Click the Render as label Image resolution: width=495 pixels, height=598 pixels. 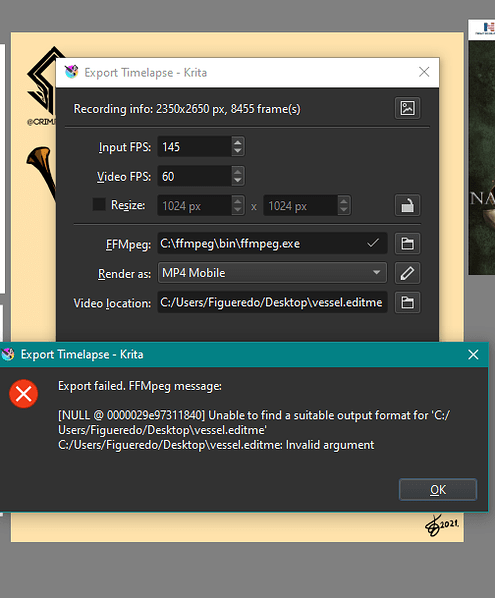point(124,274)
